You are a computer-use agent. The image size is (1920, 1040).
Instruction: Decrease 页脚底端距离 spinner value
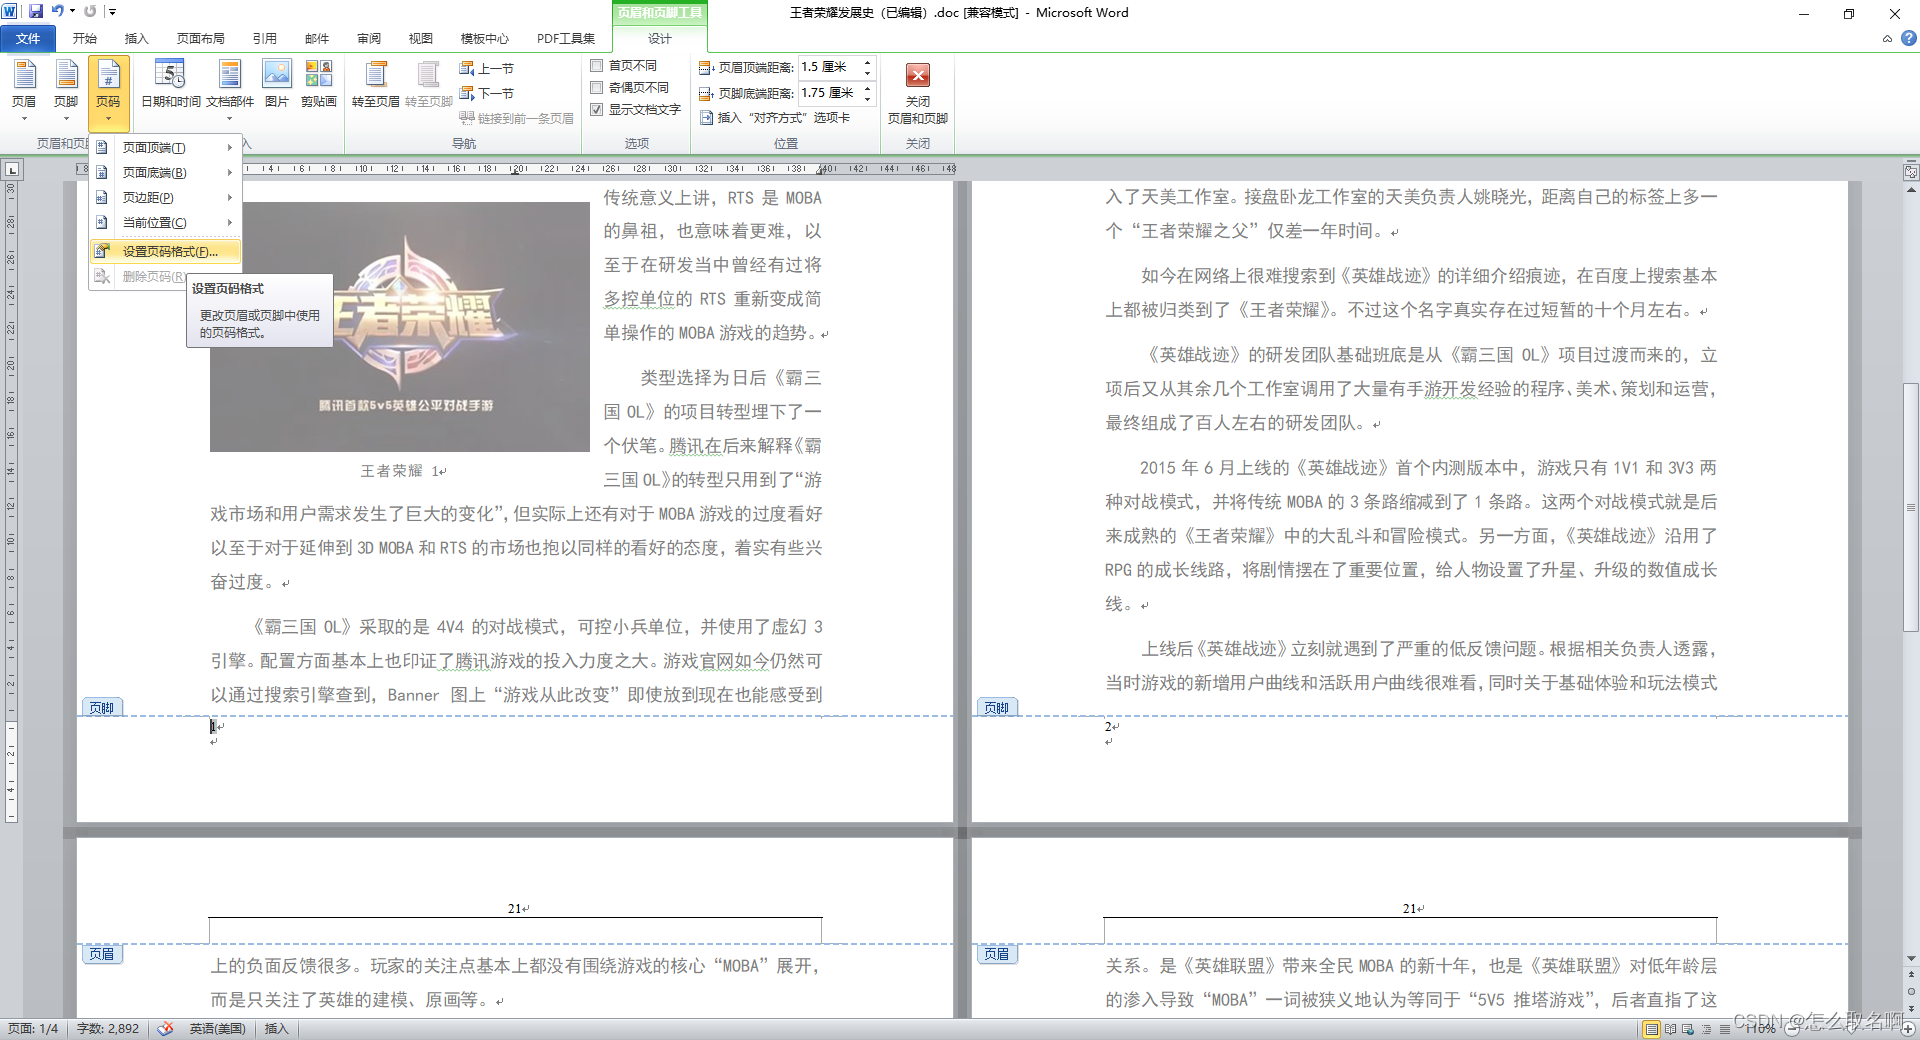(x=867, y=99)
